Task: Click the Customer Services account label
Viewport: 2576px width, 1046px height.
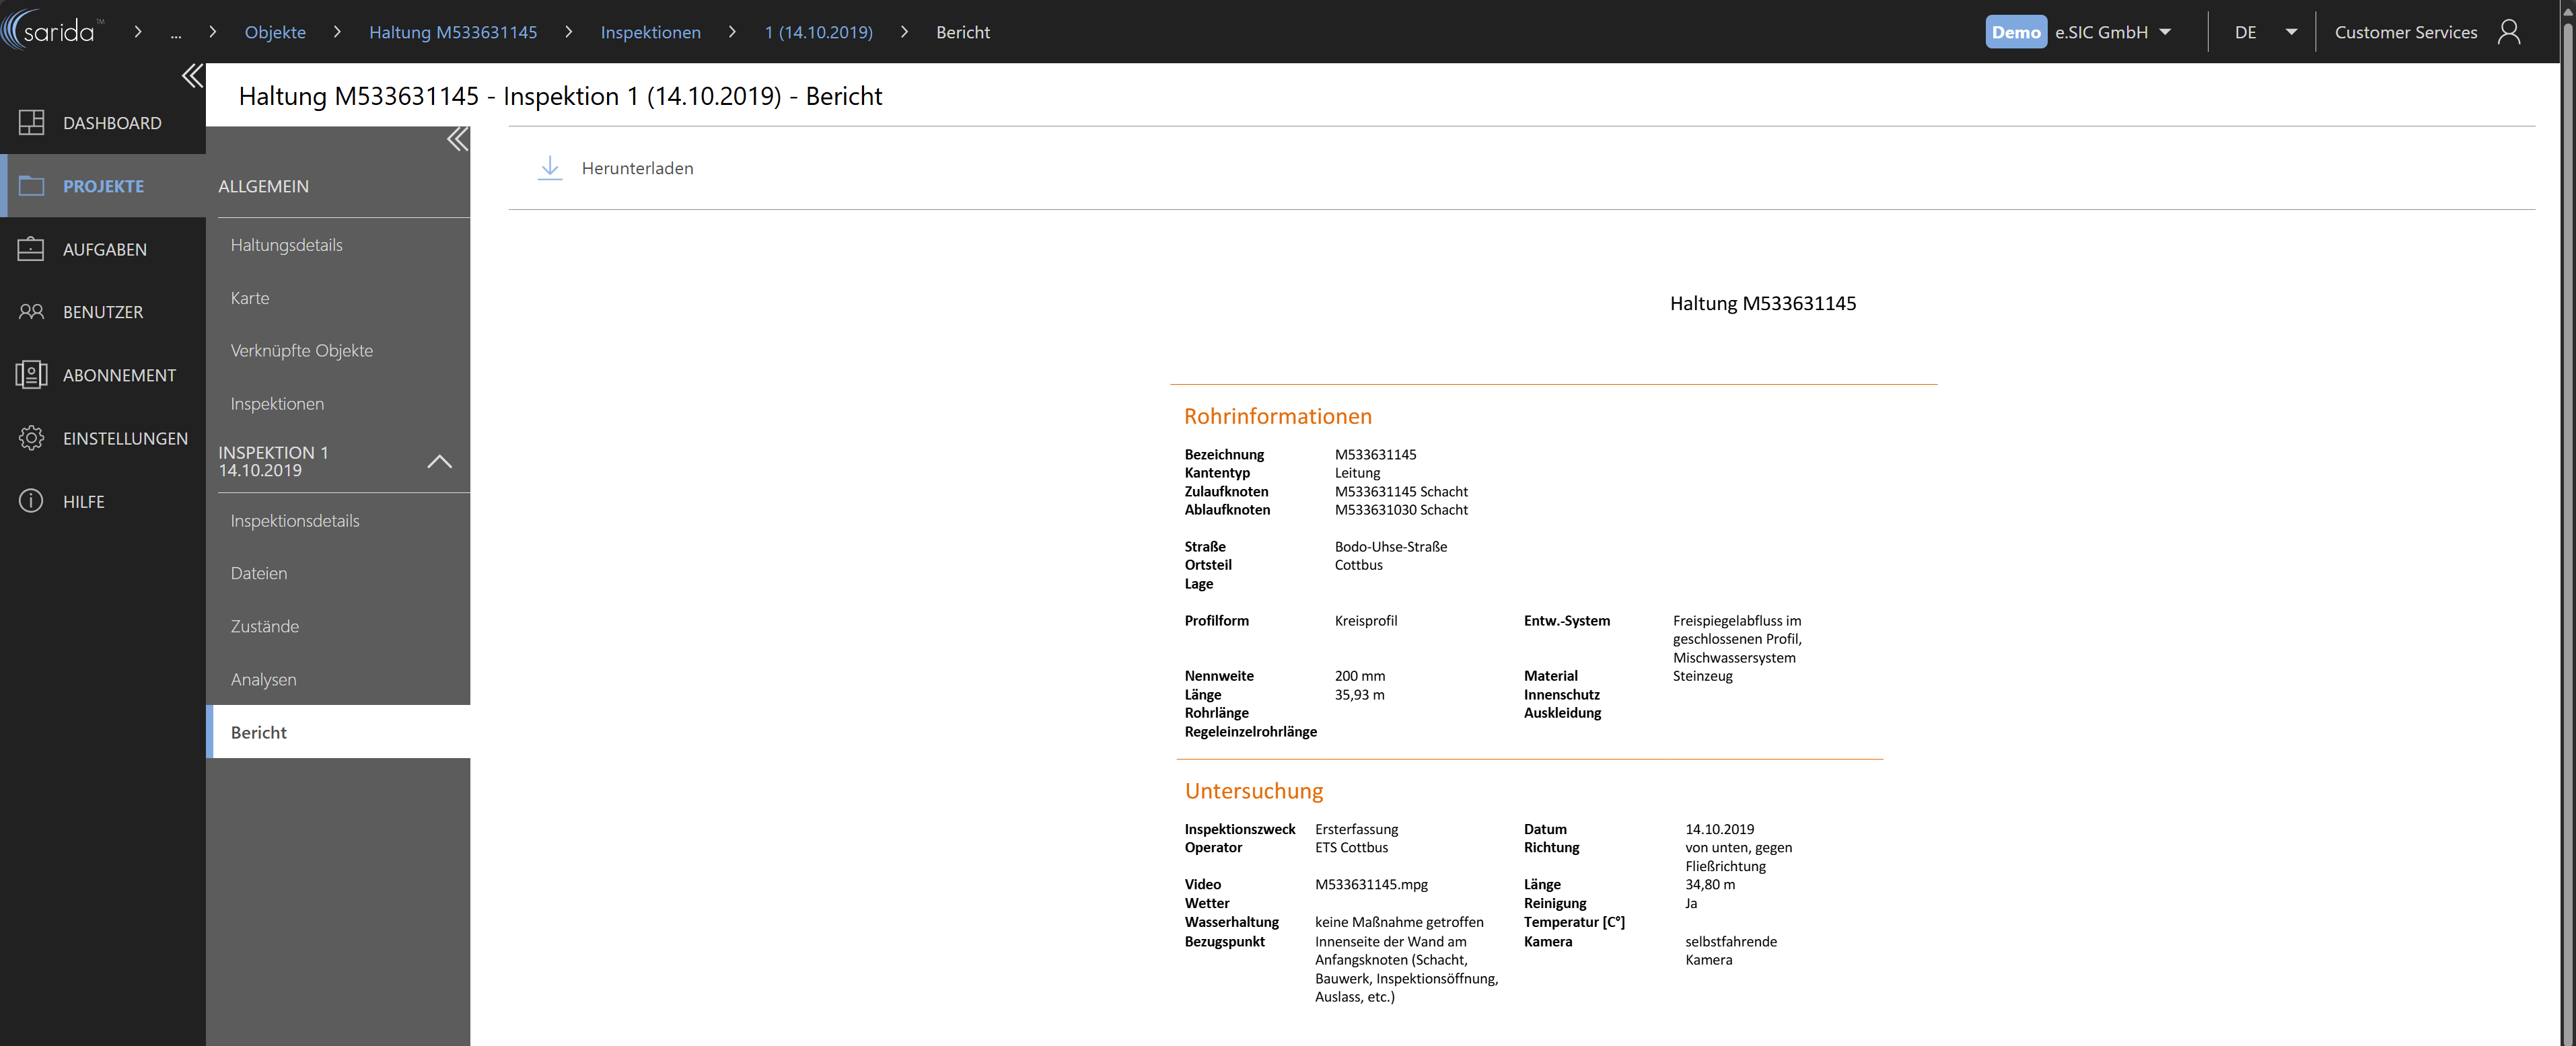Action: click(2405, 32)
